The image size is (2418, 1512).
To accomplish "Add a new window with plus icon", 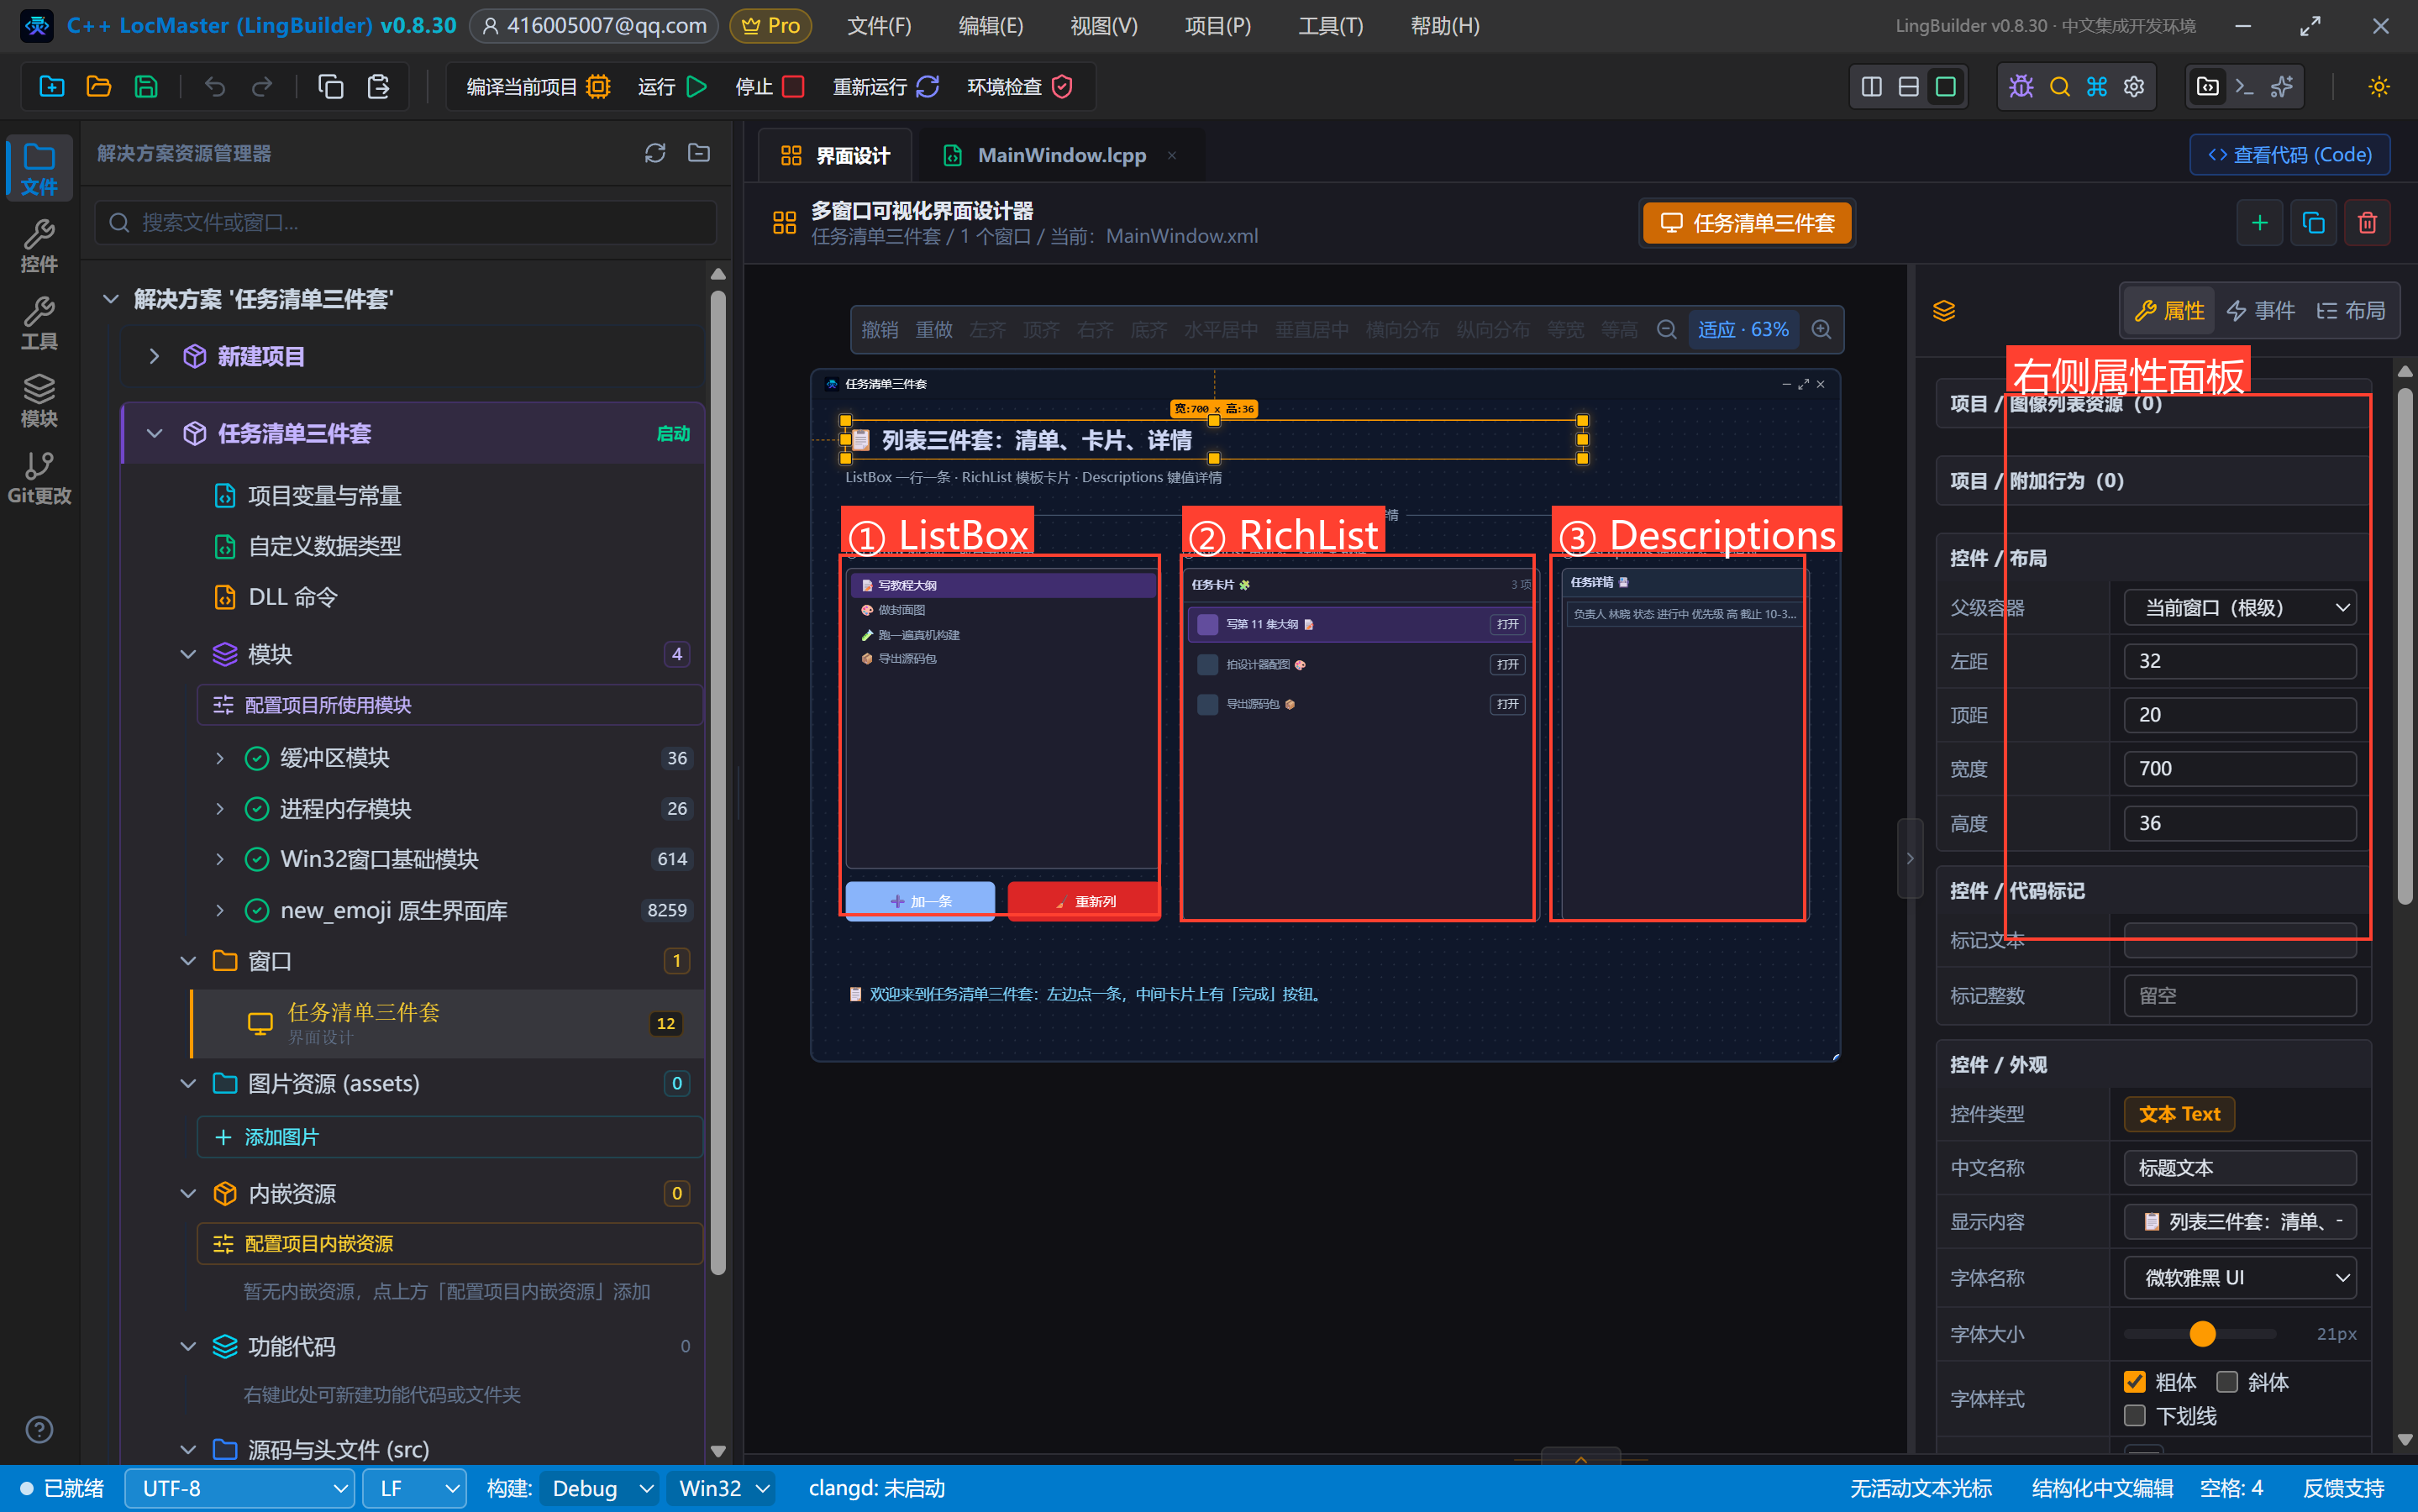I will click(2259, 223).
